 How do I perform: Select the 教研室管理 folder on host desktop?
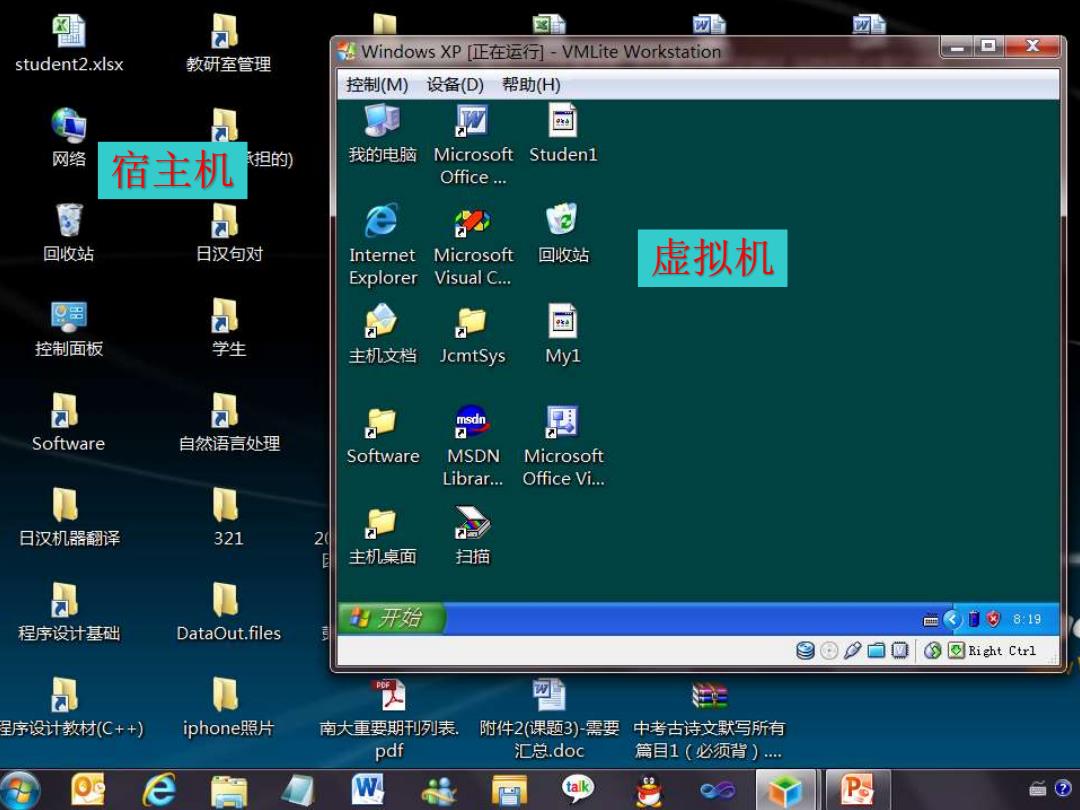[x=228, y=44]
